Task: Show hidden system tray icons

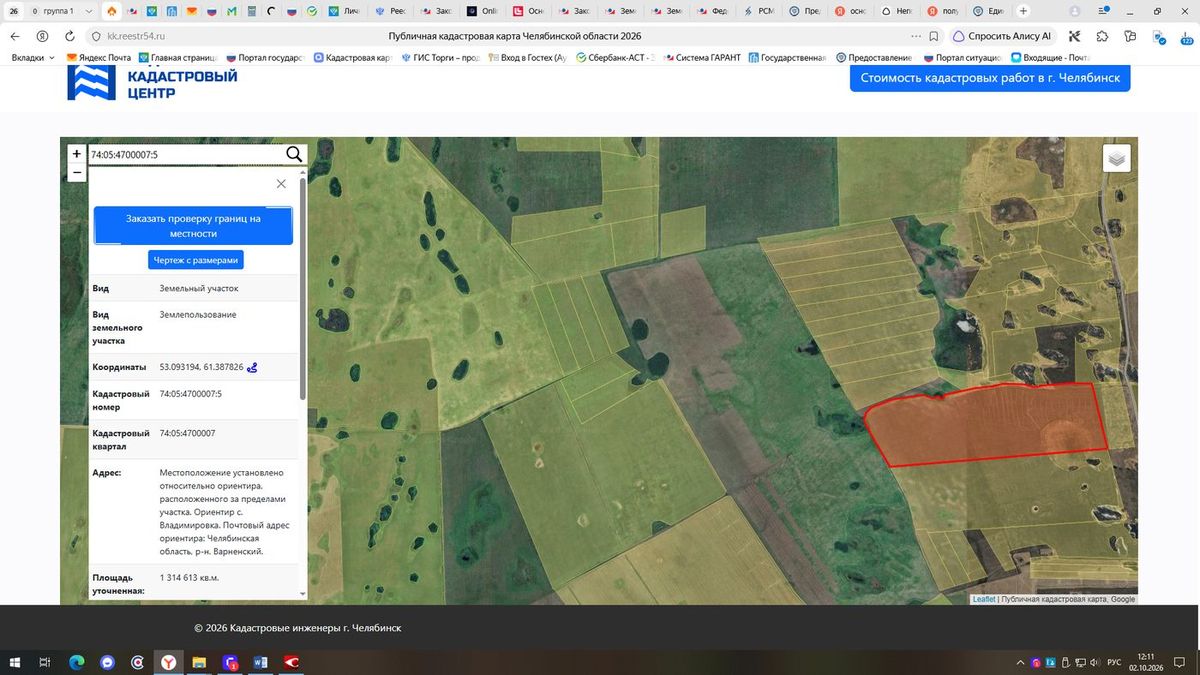Action: 1021,662
